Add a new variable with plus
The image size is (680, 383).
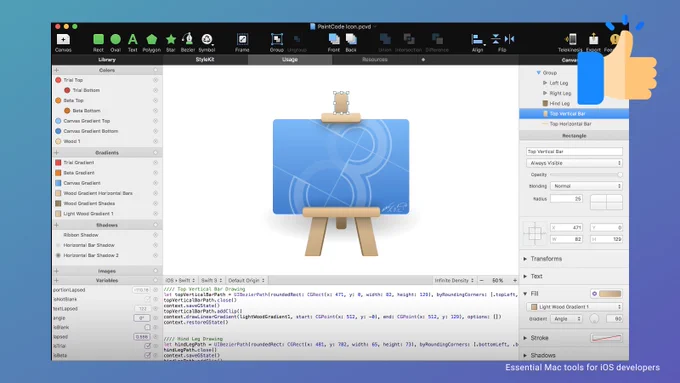coord(56,281)
